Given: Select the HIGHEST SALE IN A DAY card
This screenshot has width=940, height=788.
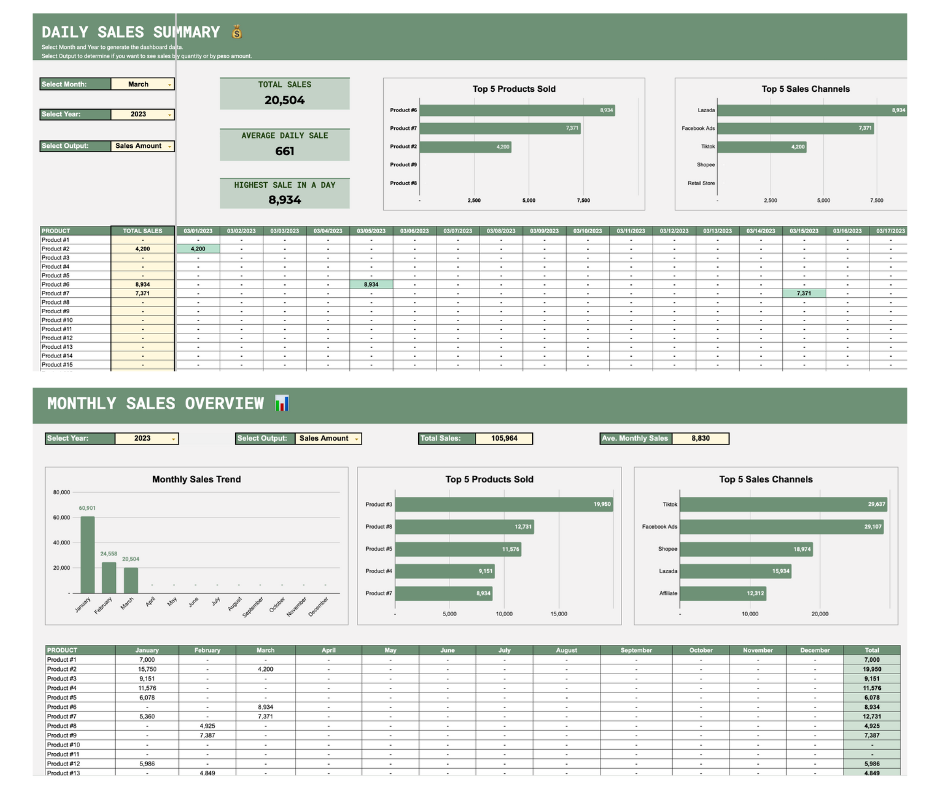Looking at the screenshot, I should tap(285, 193).
